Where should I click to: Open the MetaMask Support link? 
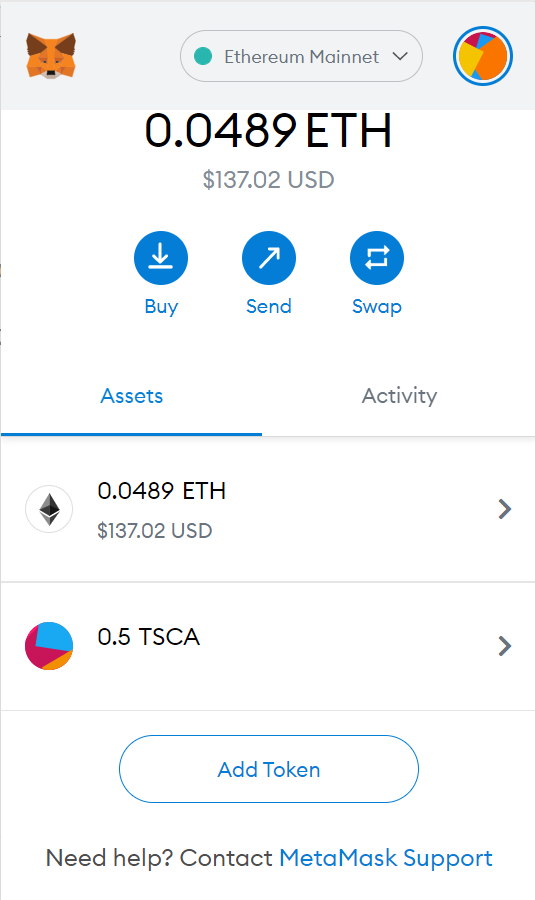click(386, 858)
